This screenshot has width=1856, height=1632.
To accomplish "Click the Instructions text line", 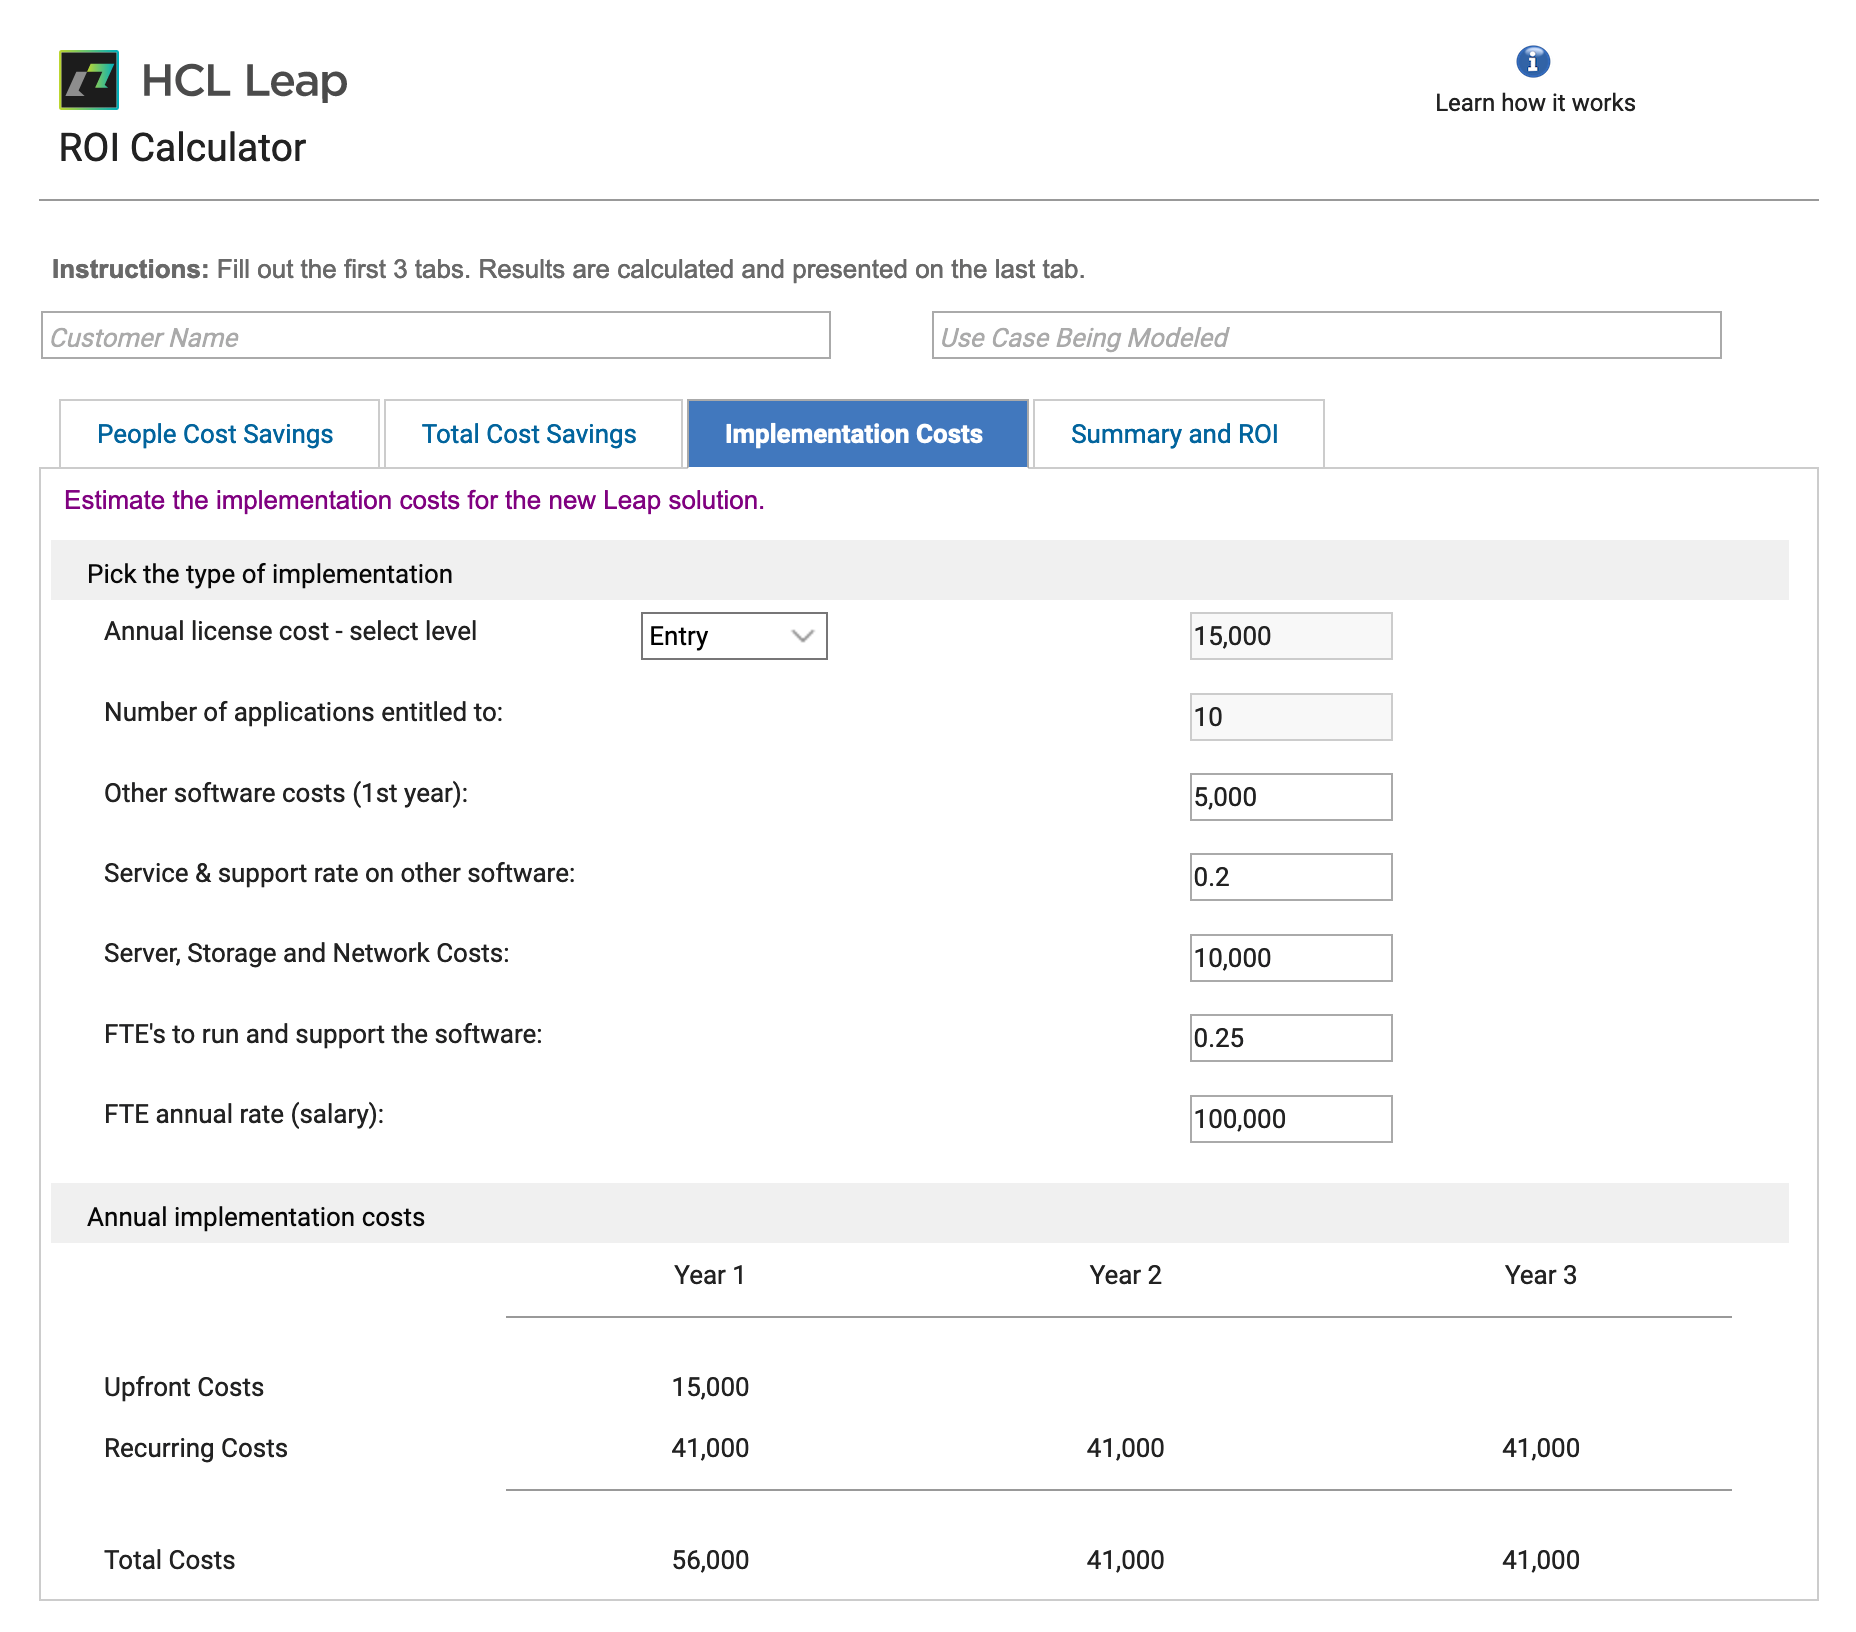I will pyautogui.click(x=568, y=269).
